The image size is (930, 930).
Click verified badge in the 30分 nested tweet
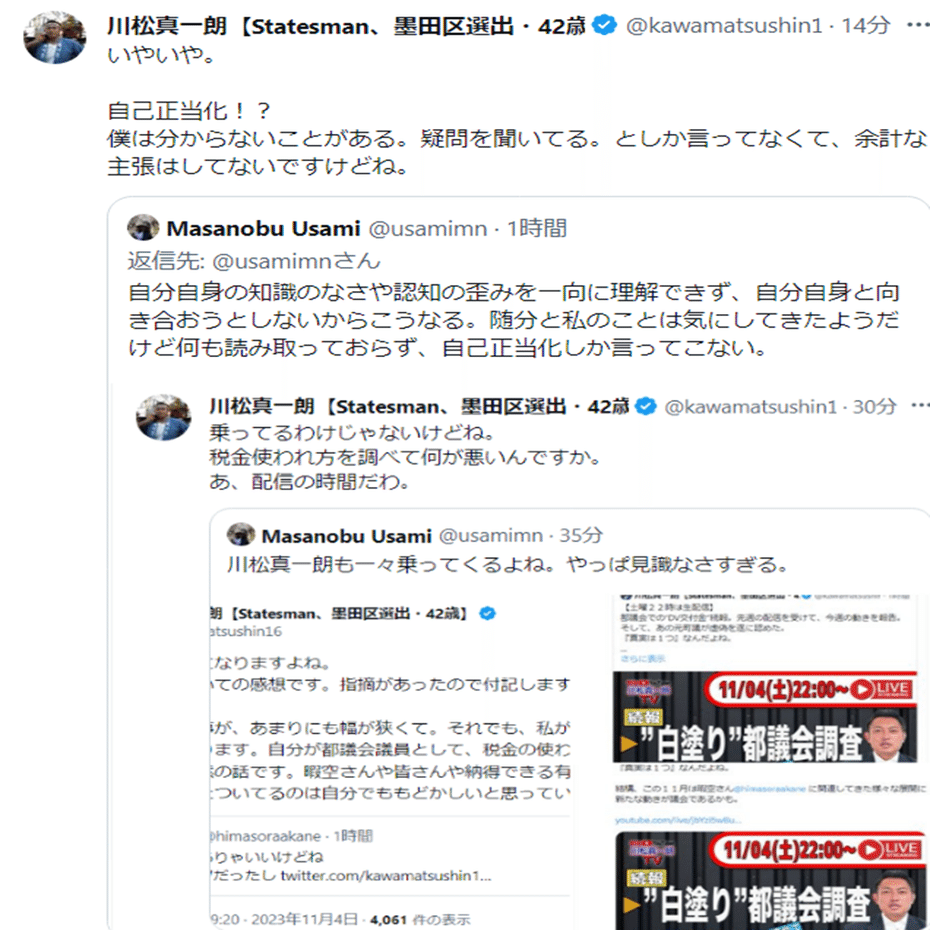point(646,406)
